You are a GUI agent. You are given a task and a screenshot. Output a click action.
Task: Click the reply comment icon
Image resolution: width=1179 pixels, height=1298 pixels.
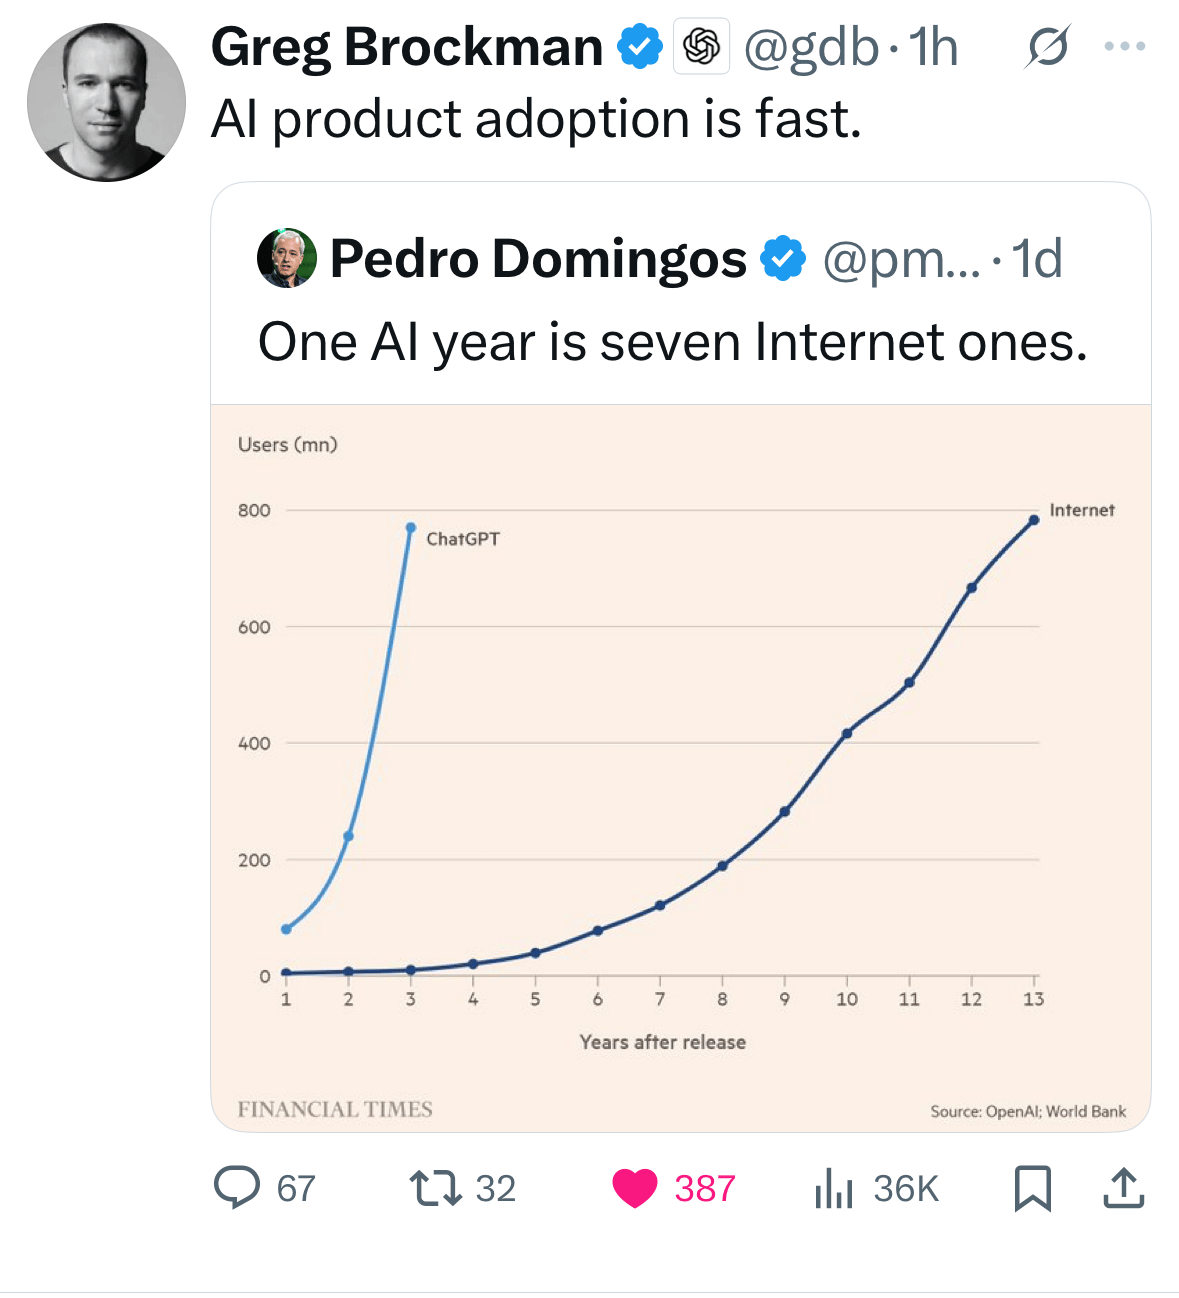pyautogui.click(x=237, y=1187)
